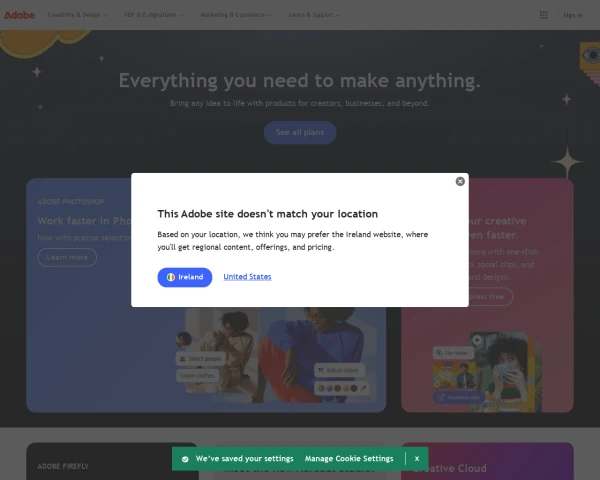Dismiss the saved settings banner
The image size is (600, 480).
[417, 459]
